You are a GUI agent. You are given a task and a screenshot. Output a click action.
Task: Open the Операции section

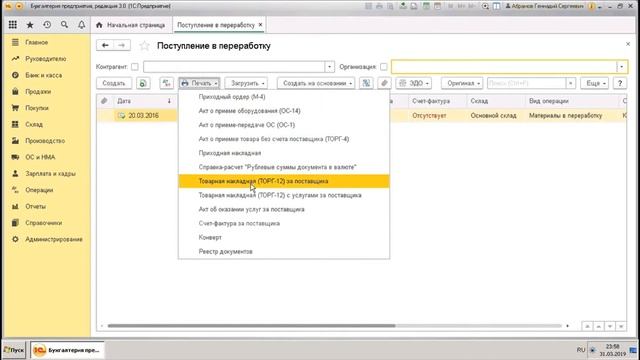39,190
